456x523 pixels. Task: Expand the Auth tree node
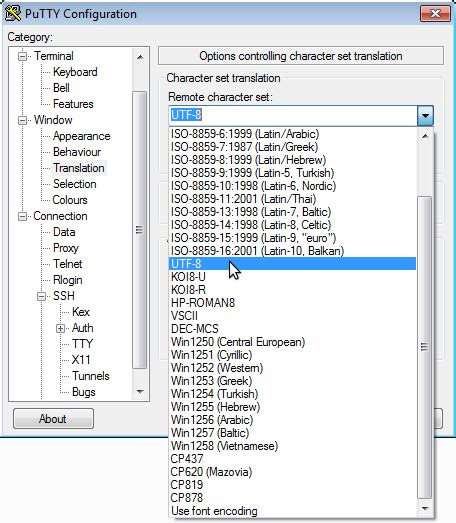click(x=60, y=329)
